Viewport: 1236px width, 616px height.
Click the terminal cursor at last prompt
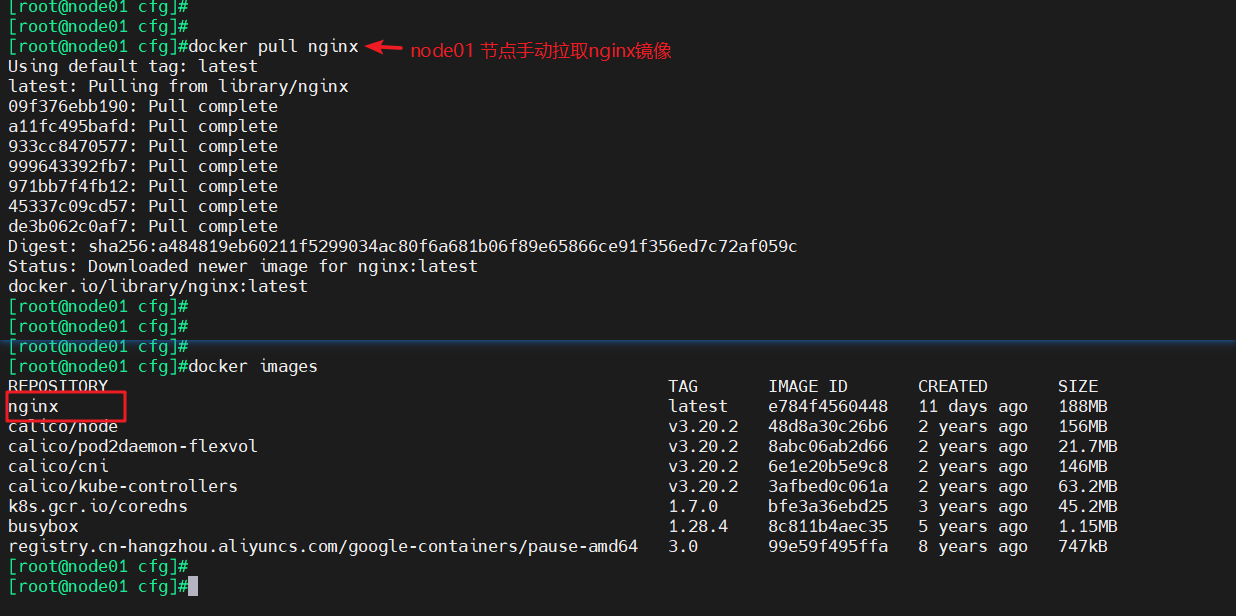[193, 586]
